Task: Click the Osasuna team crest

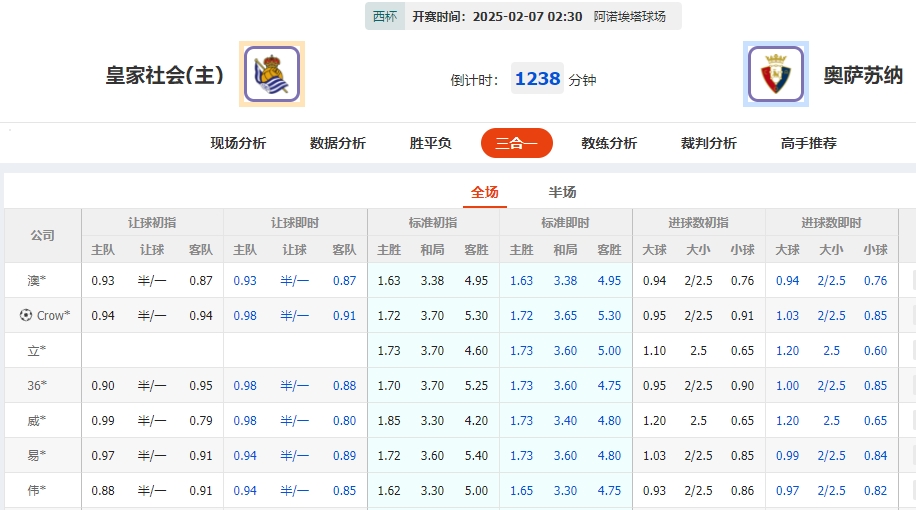Action: (x=776, y=74)
